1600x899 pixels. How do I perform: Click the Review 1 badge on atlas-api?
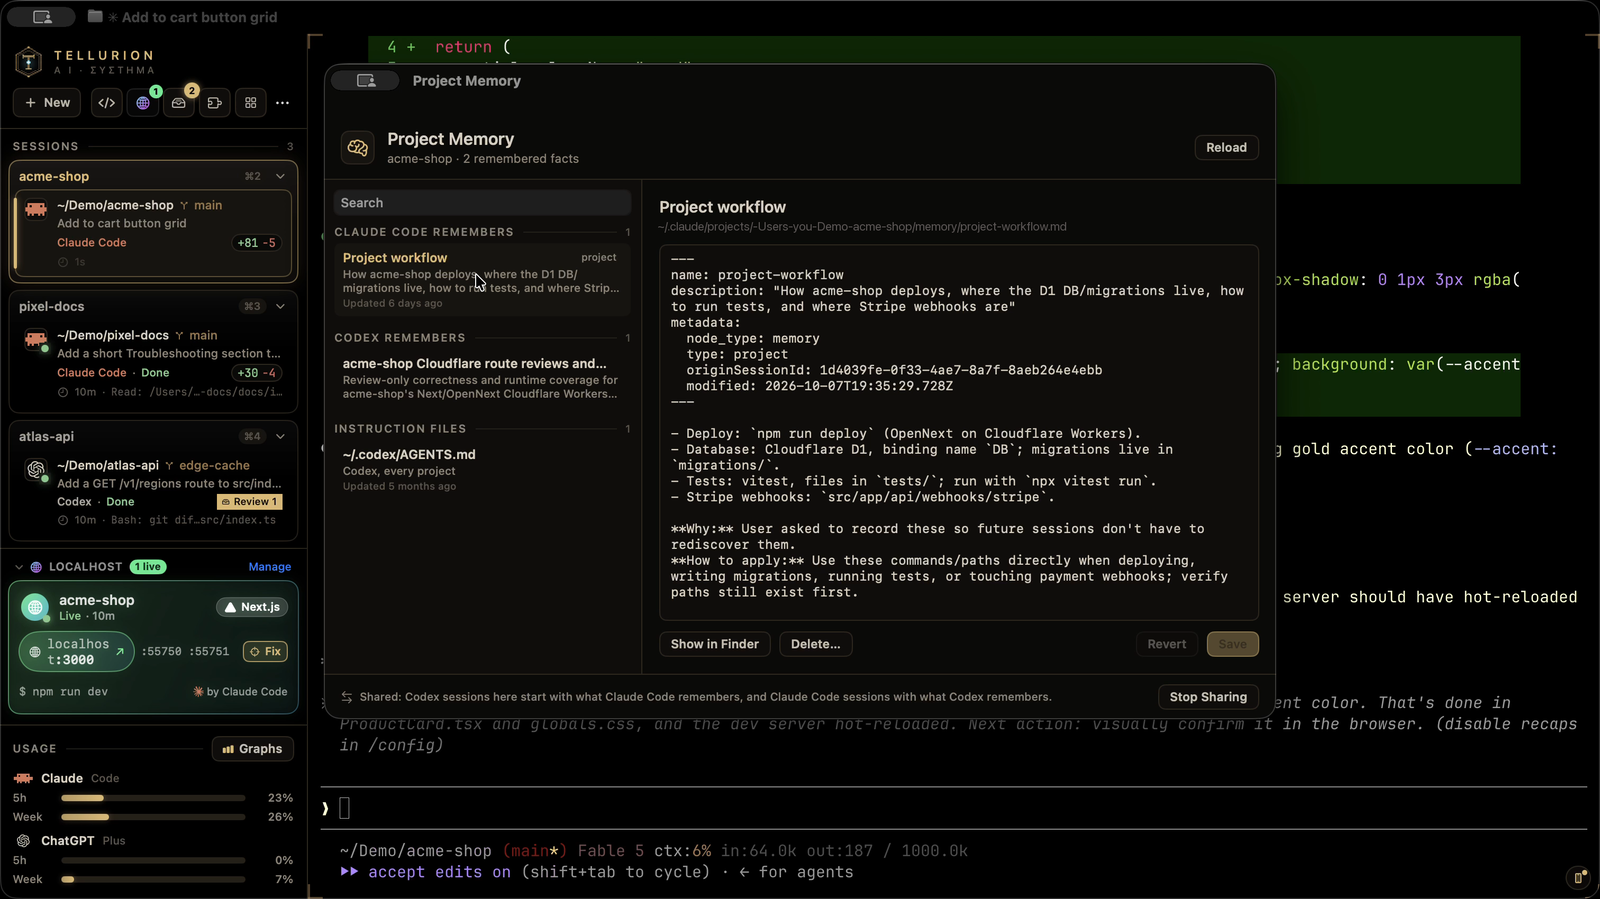250,502
